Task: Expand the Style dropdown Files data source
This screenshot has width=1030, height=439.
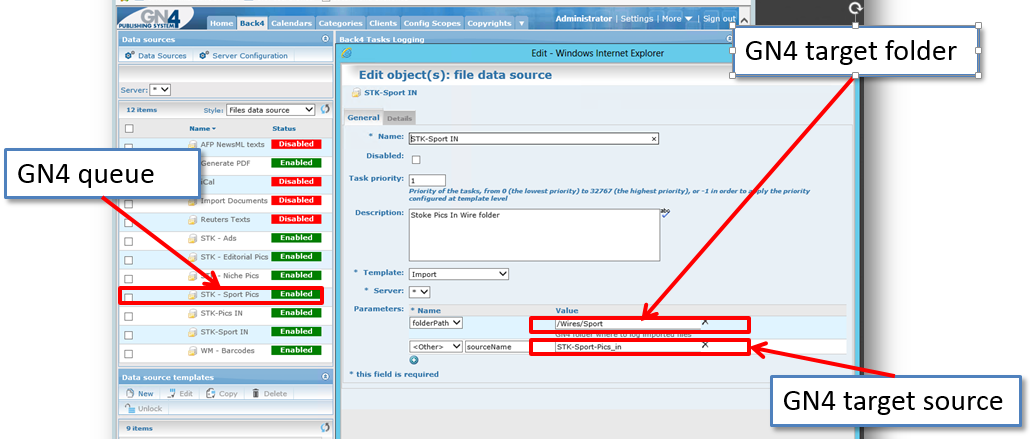Action: pos(270,110)
